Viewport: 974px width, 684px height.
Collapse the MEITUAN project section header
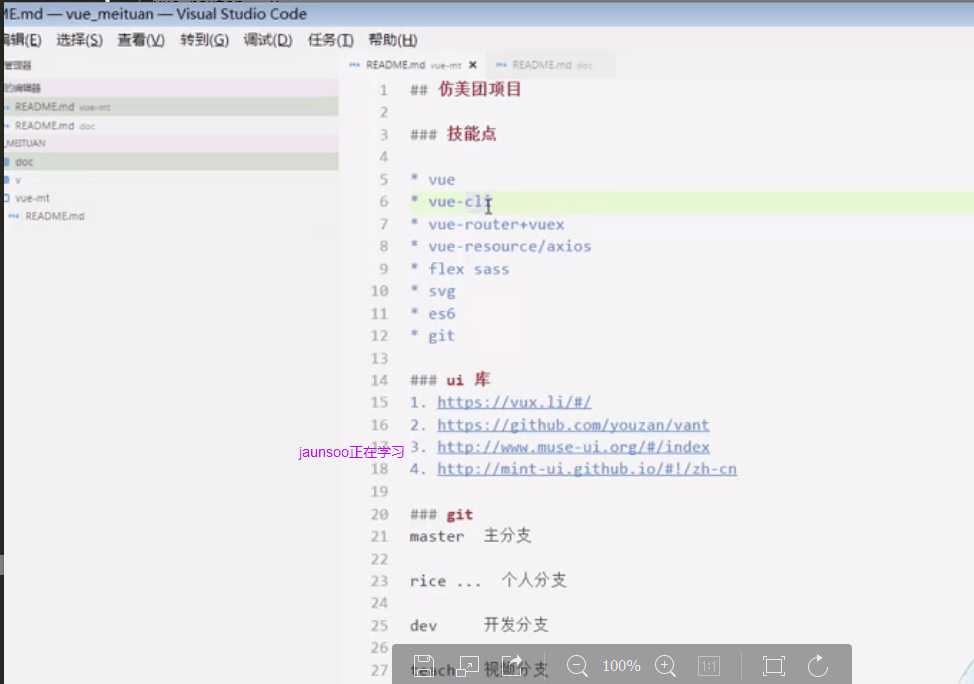pos(171,143)
